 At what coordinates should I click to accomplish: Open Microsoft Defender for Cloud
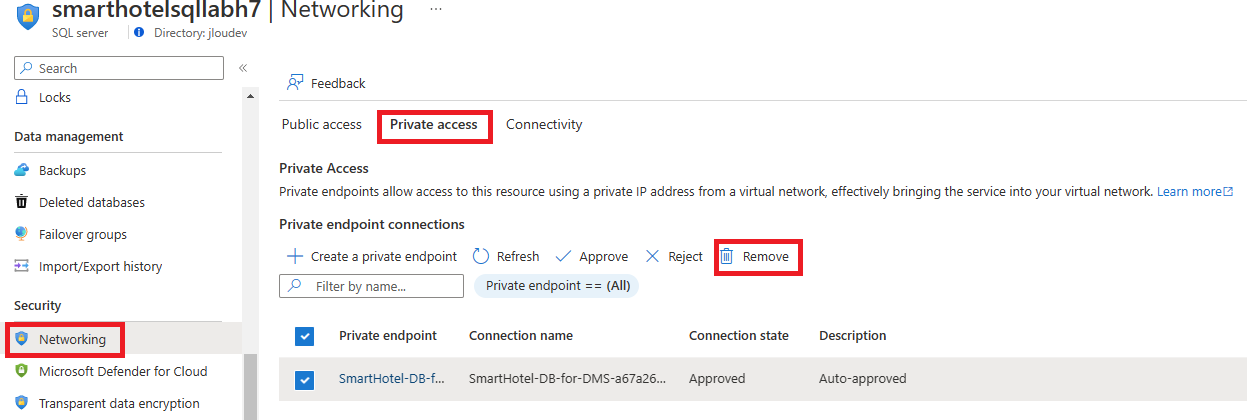tap(123, 371)
